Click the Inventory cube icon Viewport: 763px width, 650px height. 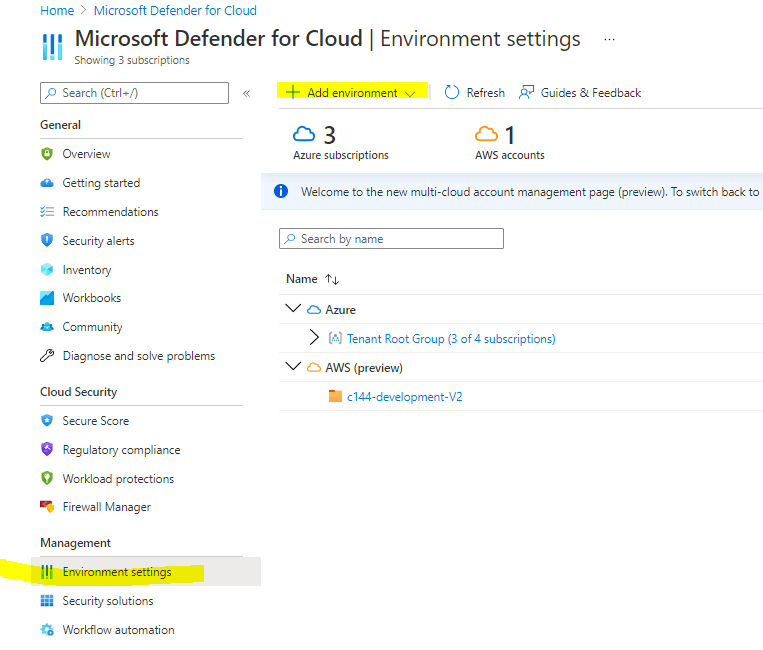point(46,270)
